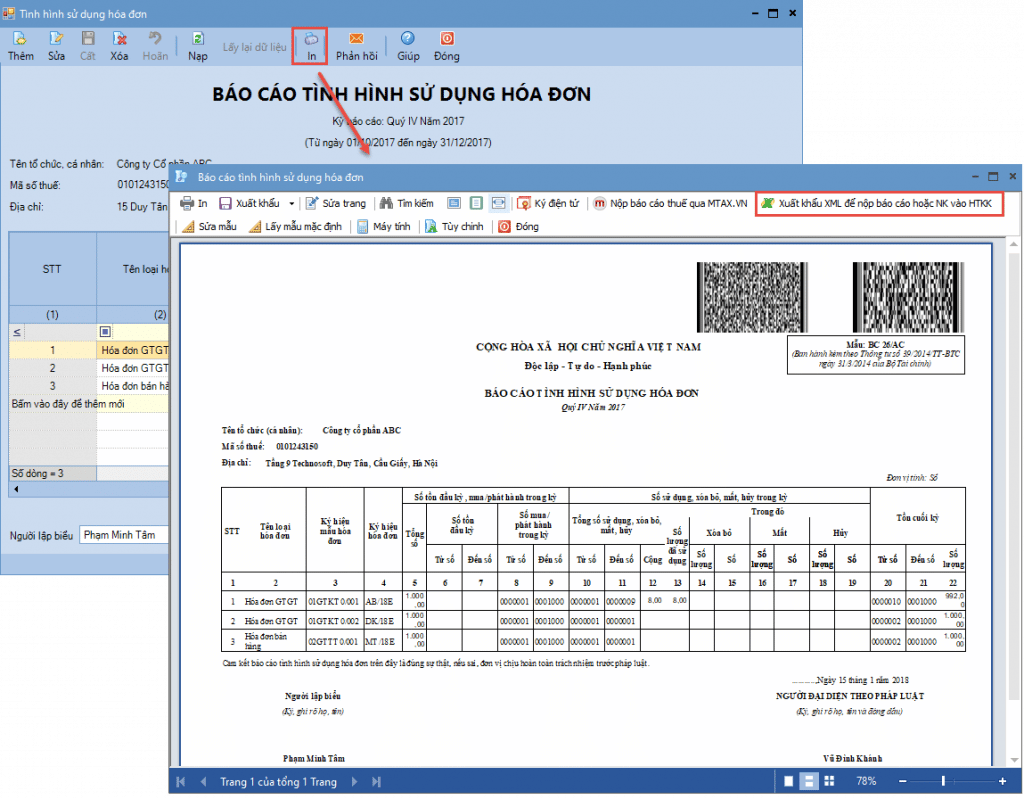Click the STT column header in the grid

click(x=52, y=269)
